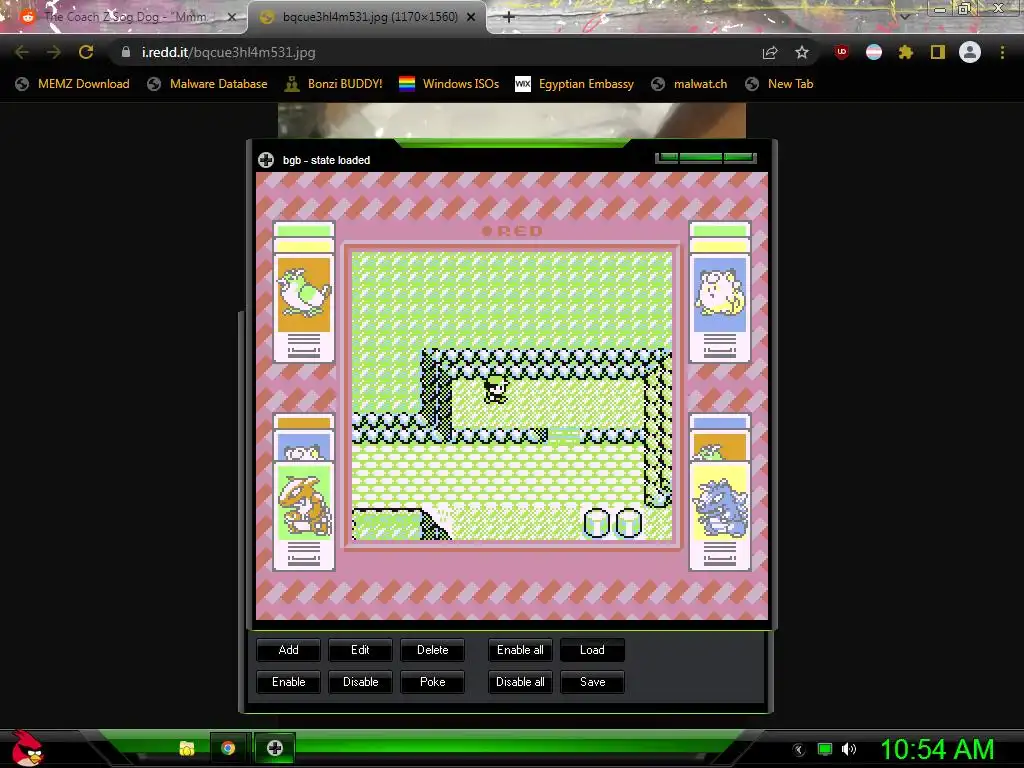Open the uBlock Origin extension icon

pos(842,52)
